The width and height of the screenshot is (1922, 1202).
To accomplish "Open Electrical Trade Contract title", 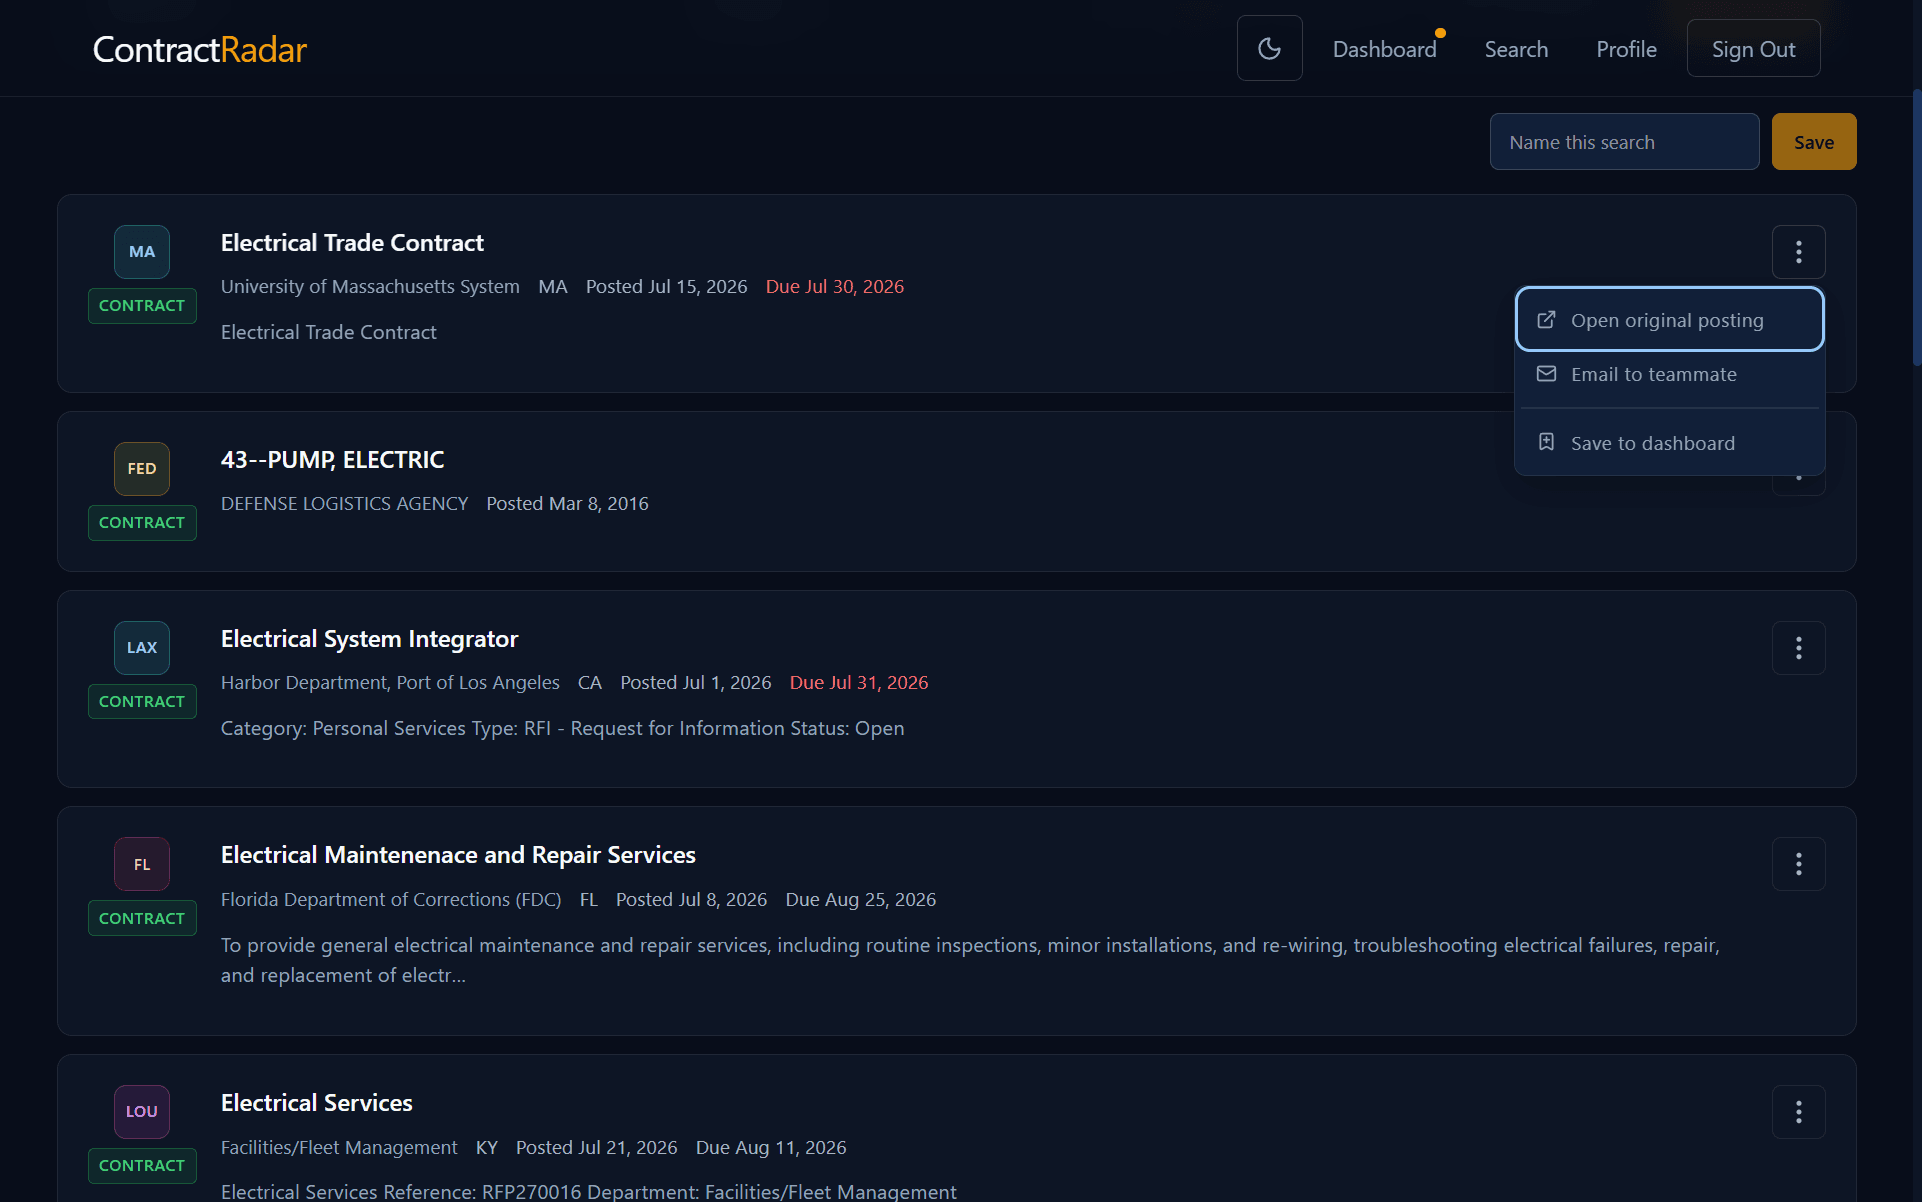I will [352, 243].
